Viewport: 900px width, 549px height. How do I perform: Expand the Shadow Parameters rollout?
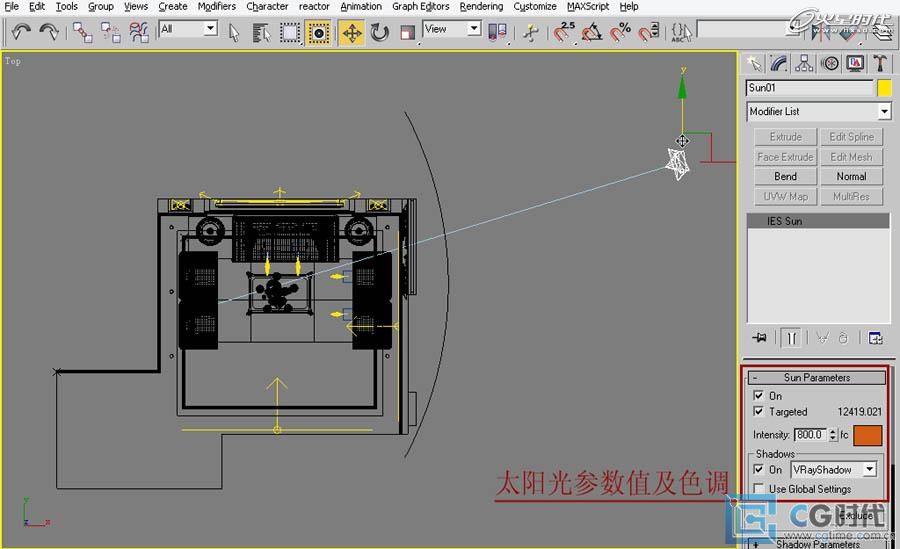pos(817,543)
